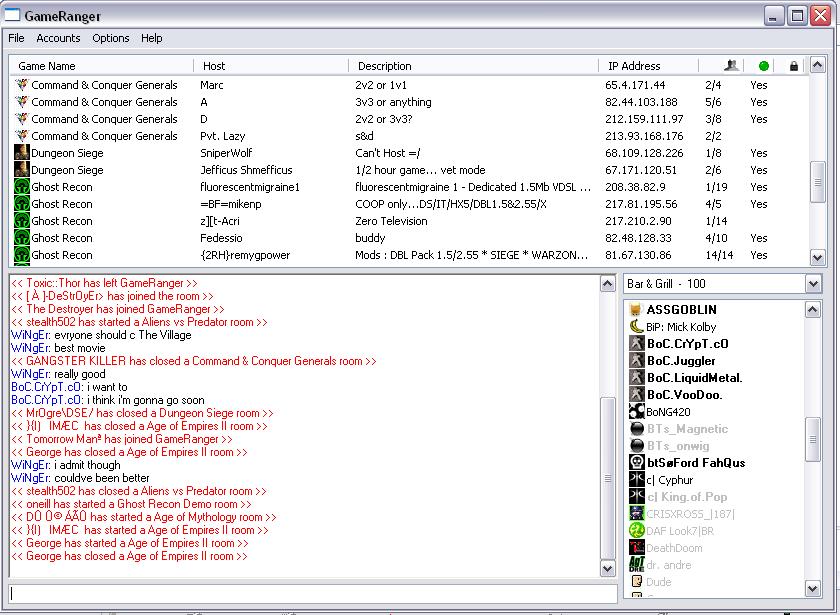Sort the list by Game Name header
Viewport: 840px width, 615px height.
pyautogui.click(x=47, y=66)
